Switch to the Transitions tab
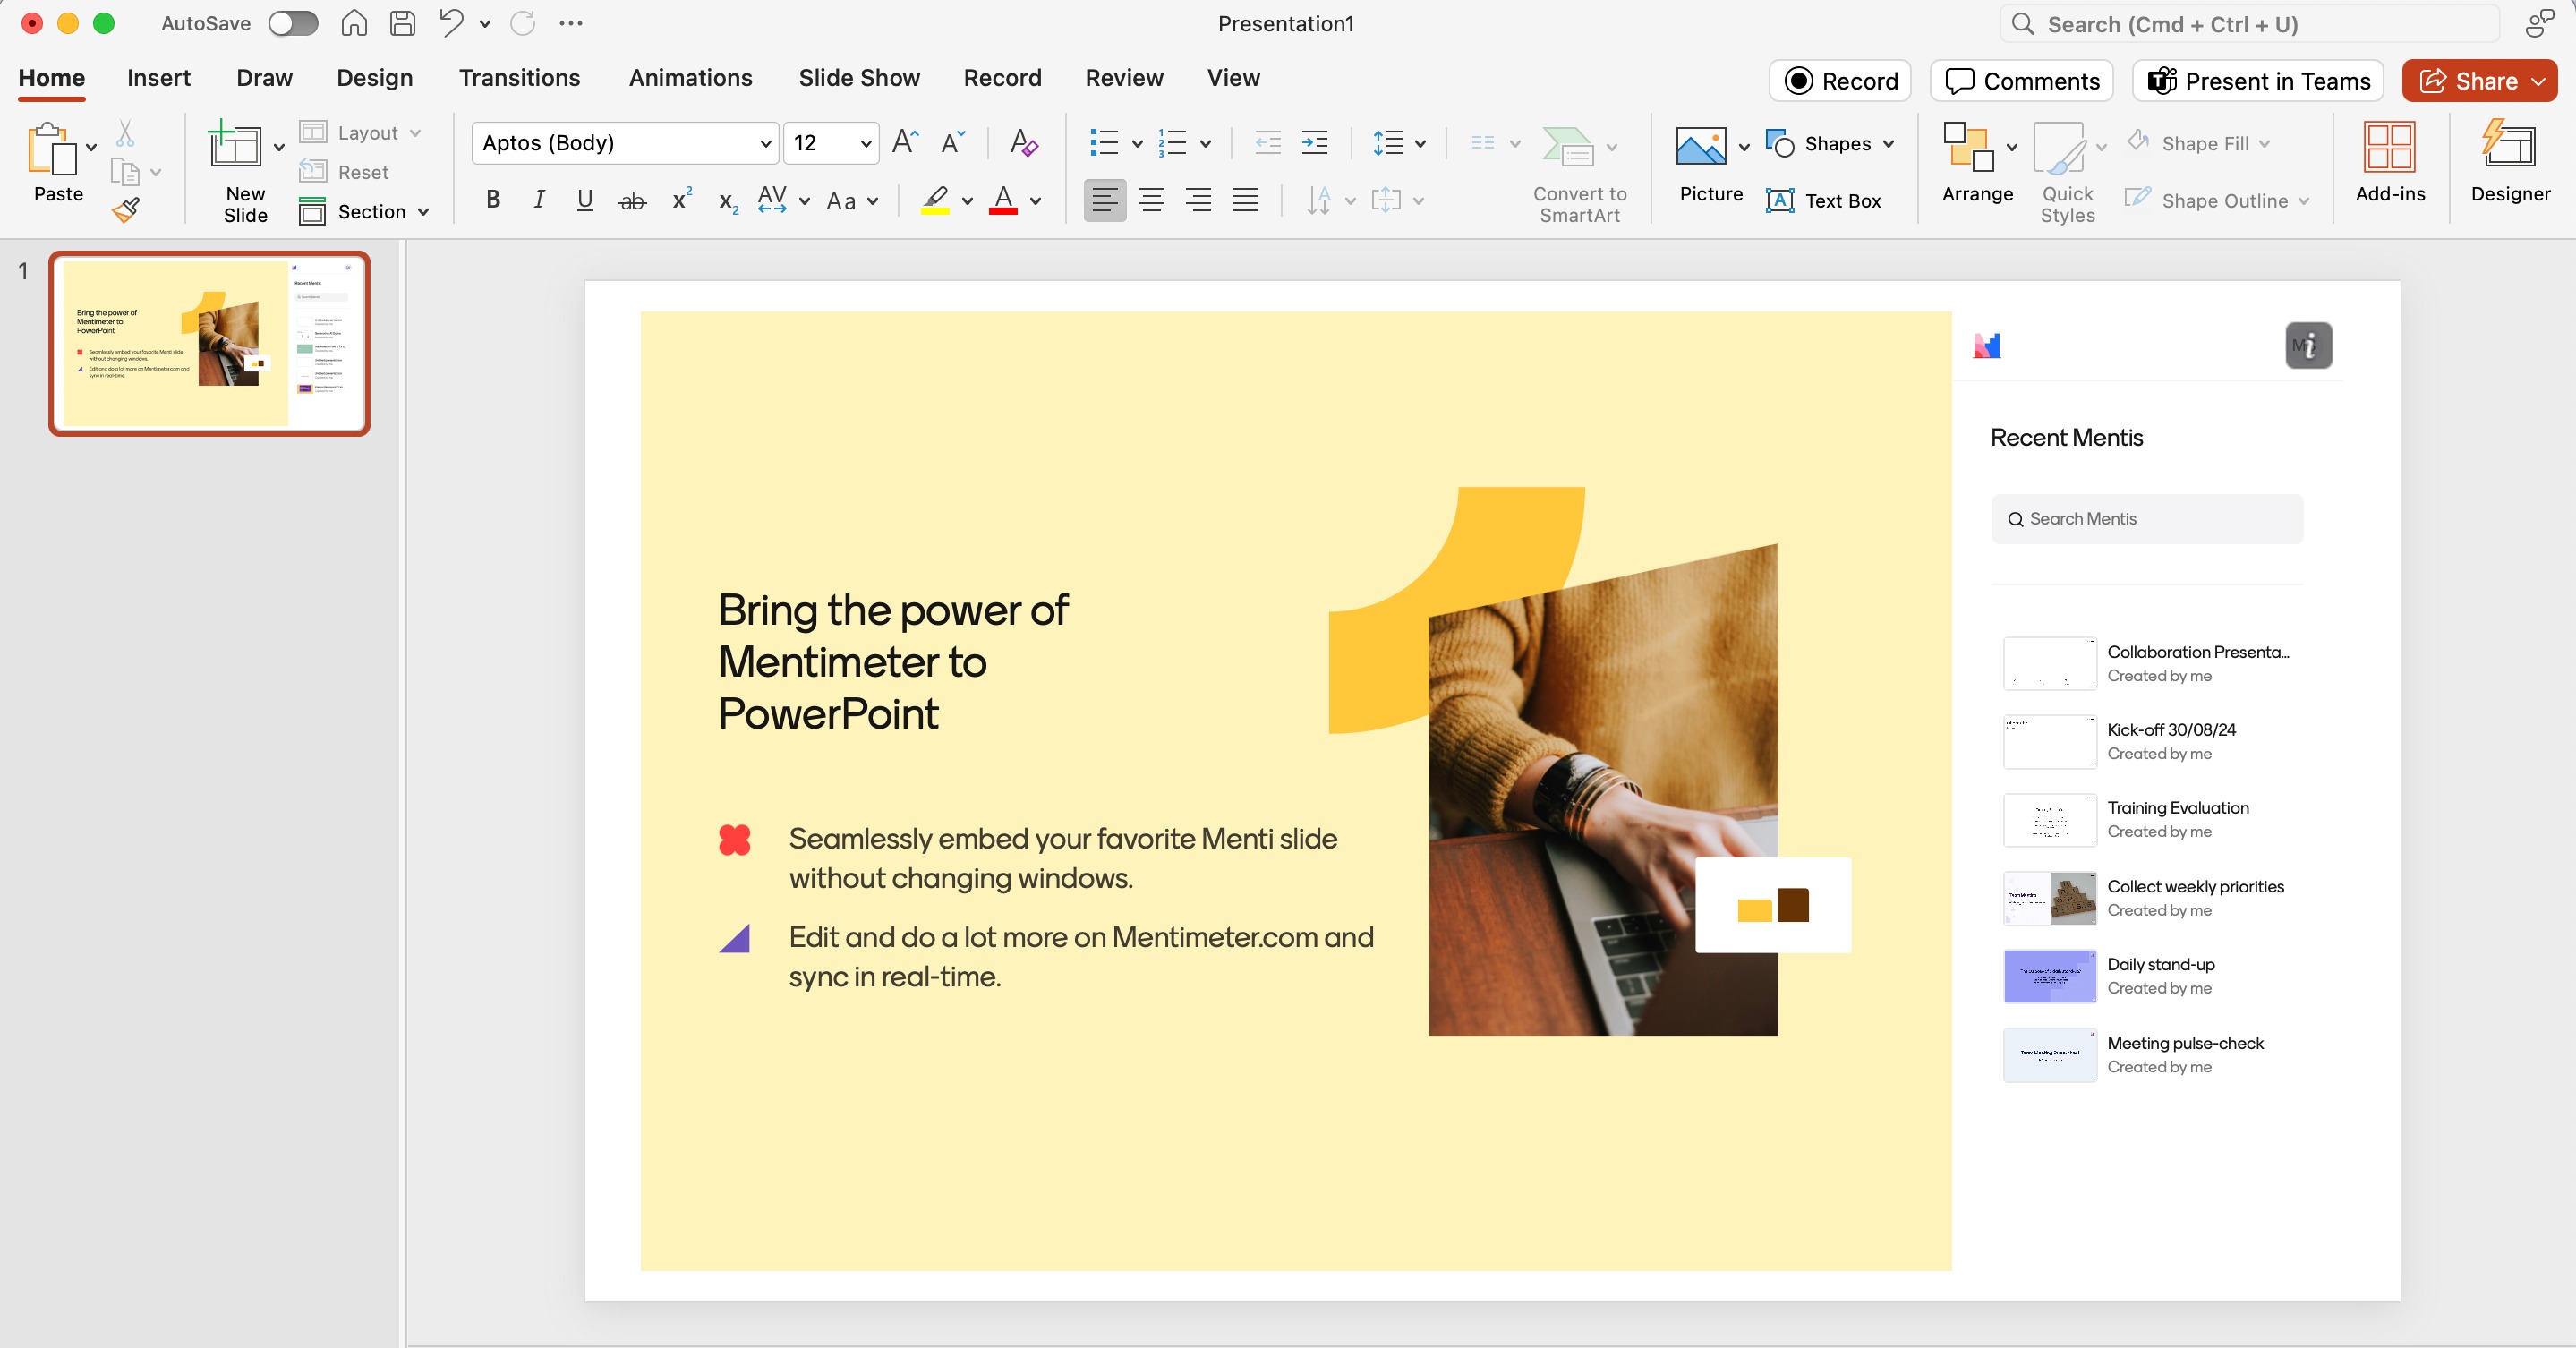The image size is (2576, 1348). click(x=519, y=78)
